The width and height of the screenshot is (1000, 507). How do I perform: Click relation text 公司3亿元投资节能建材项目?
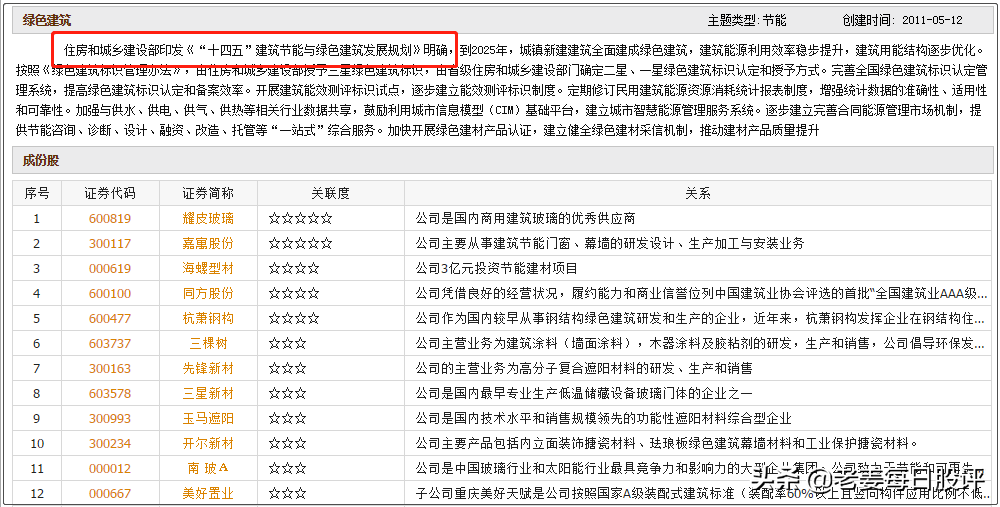coord(496,268)
